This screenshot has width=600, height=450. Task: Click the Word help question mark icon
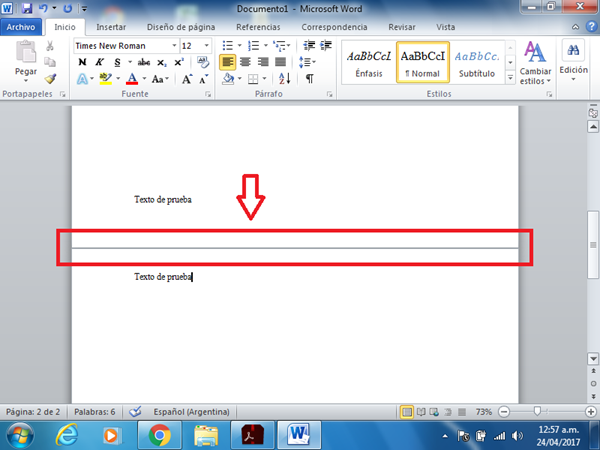592,26
